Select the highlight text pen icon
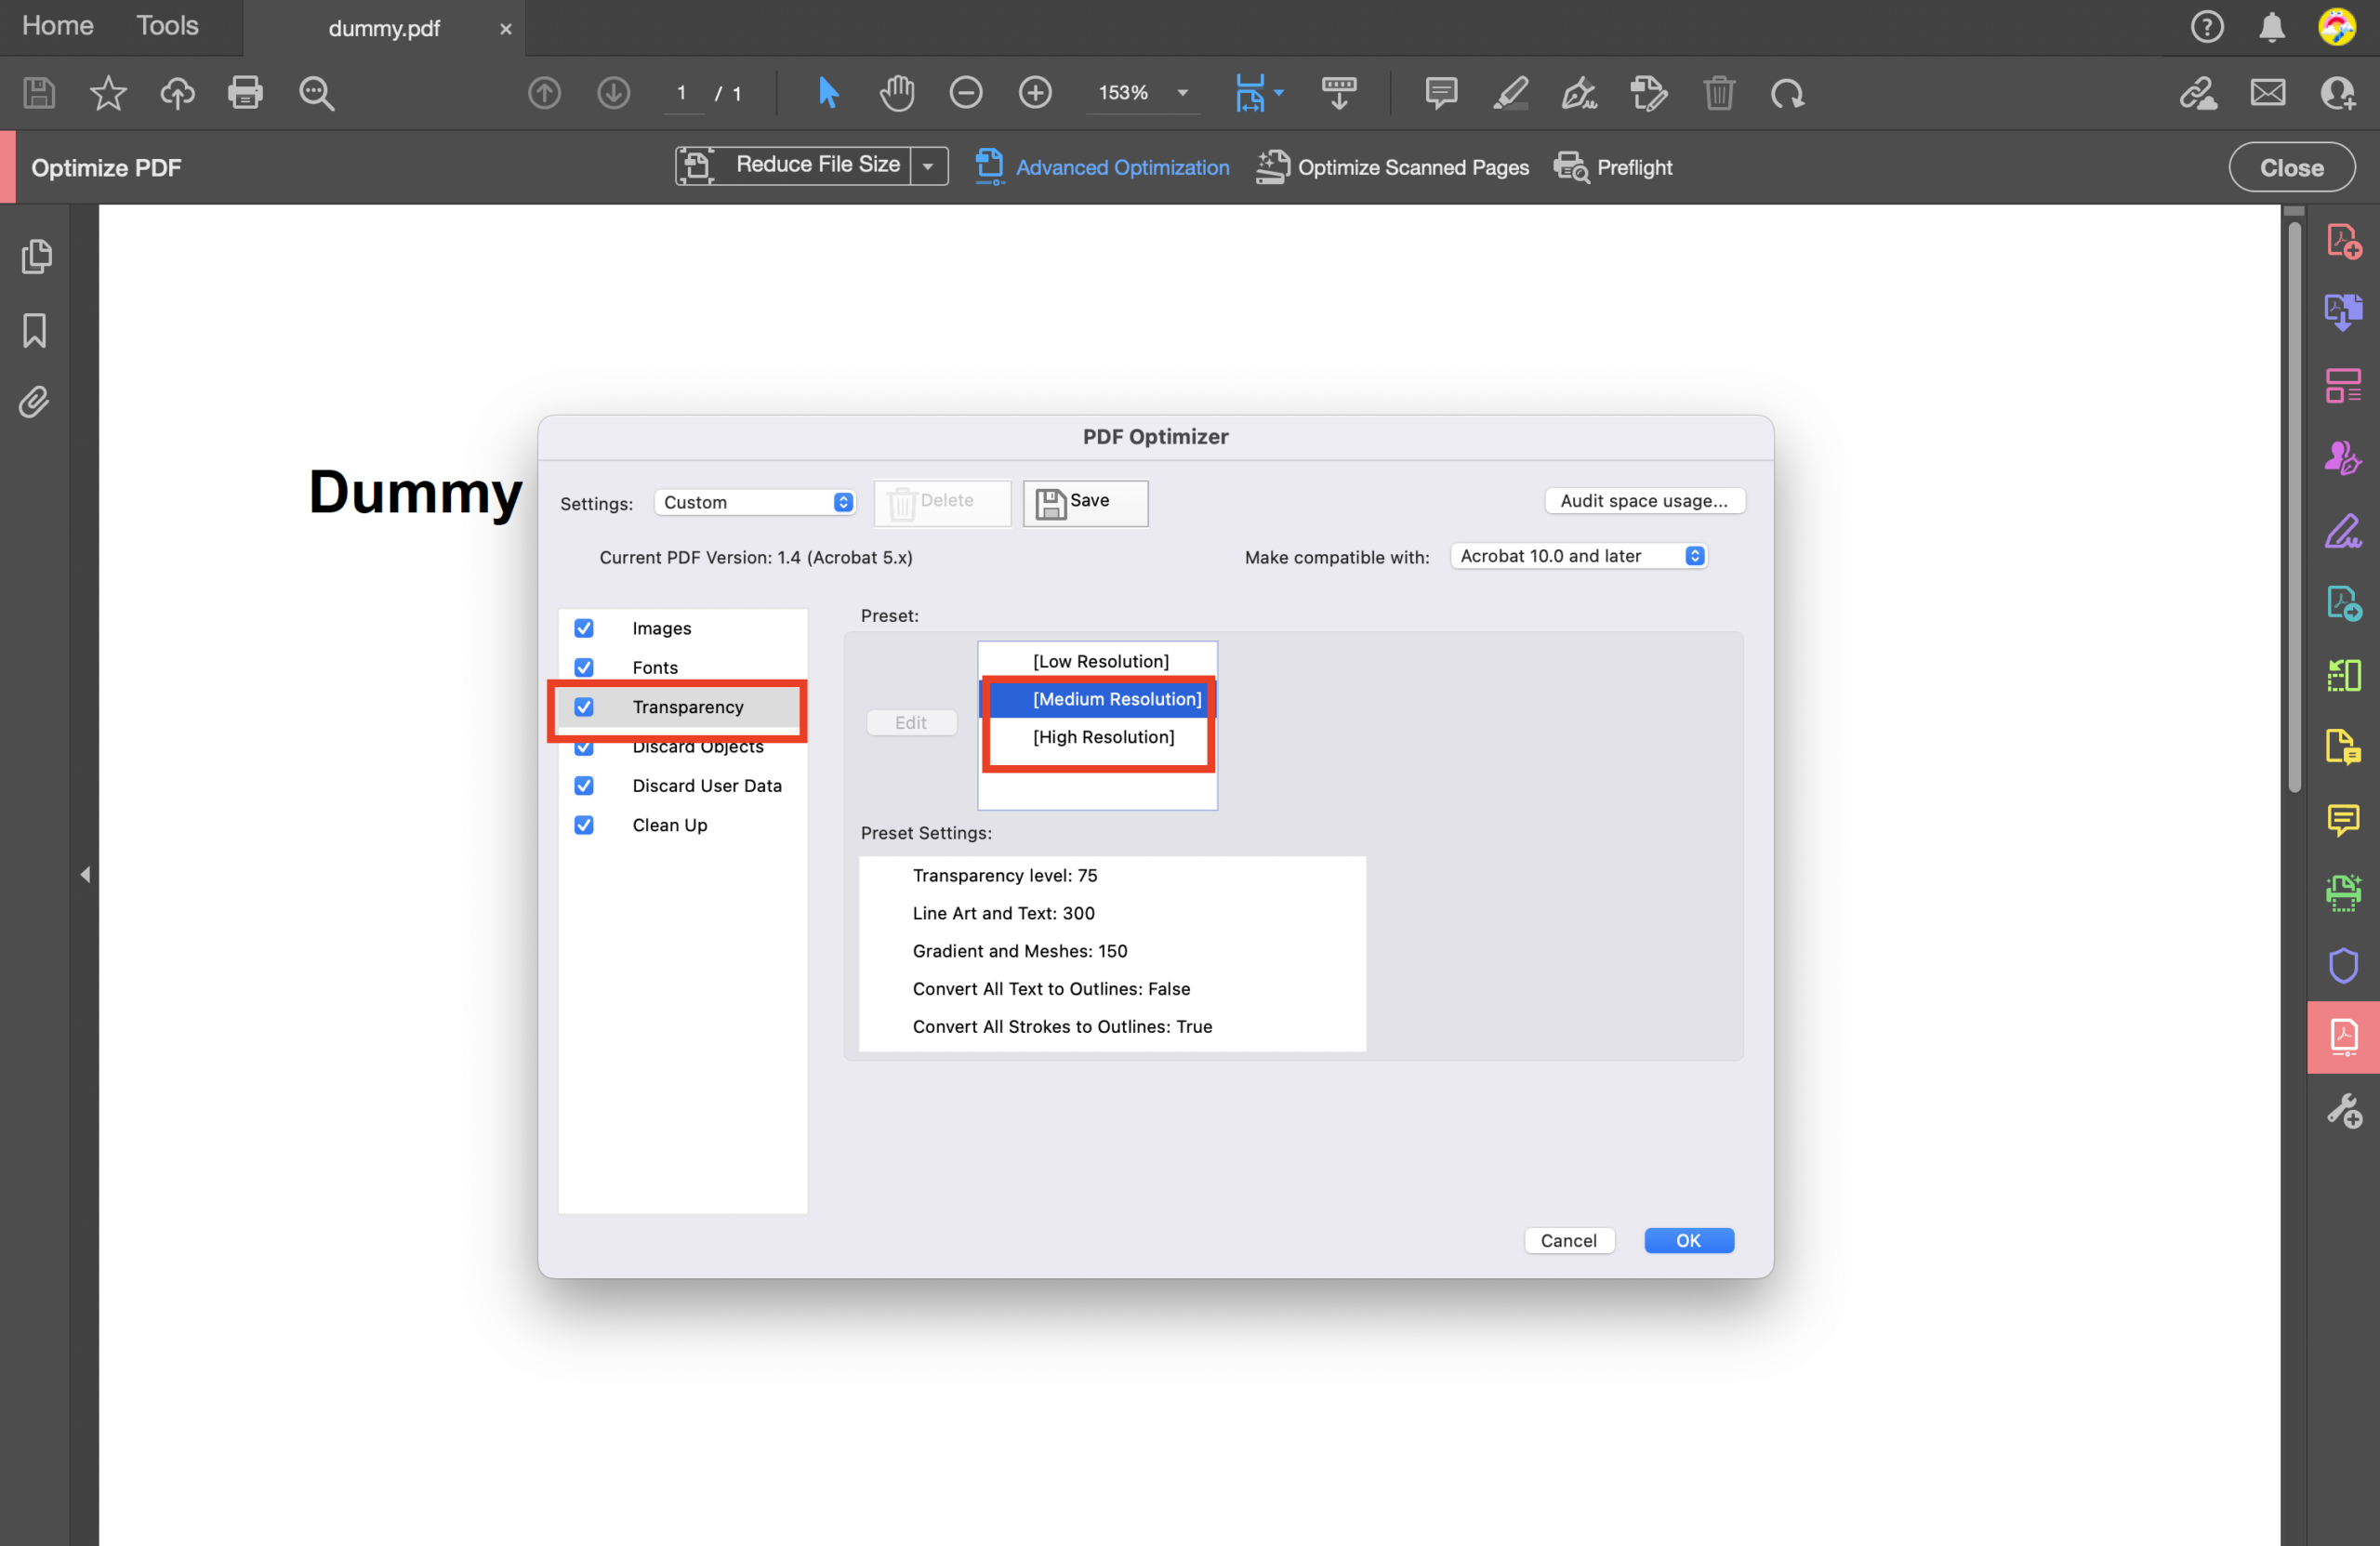This screenshot has height=1546, width=2380. [x=1510, y=93]
